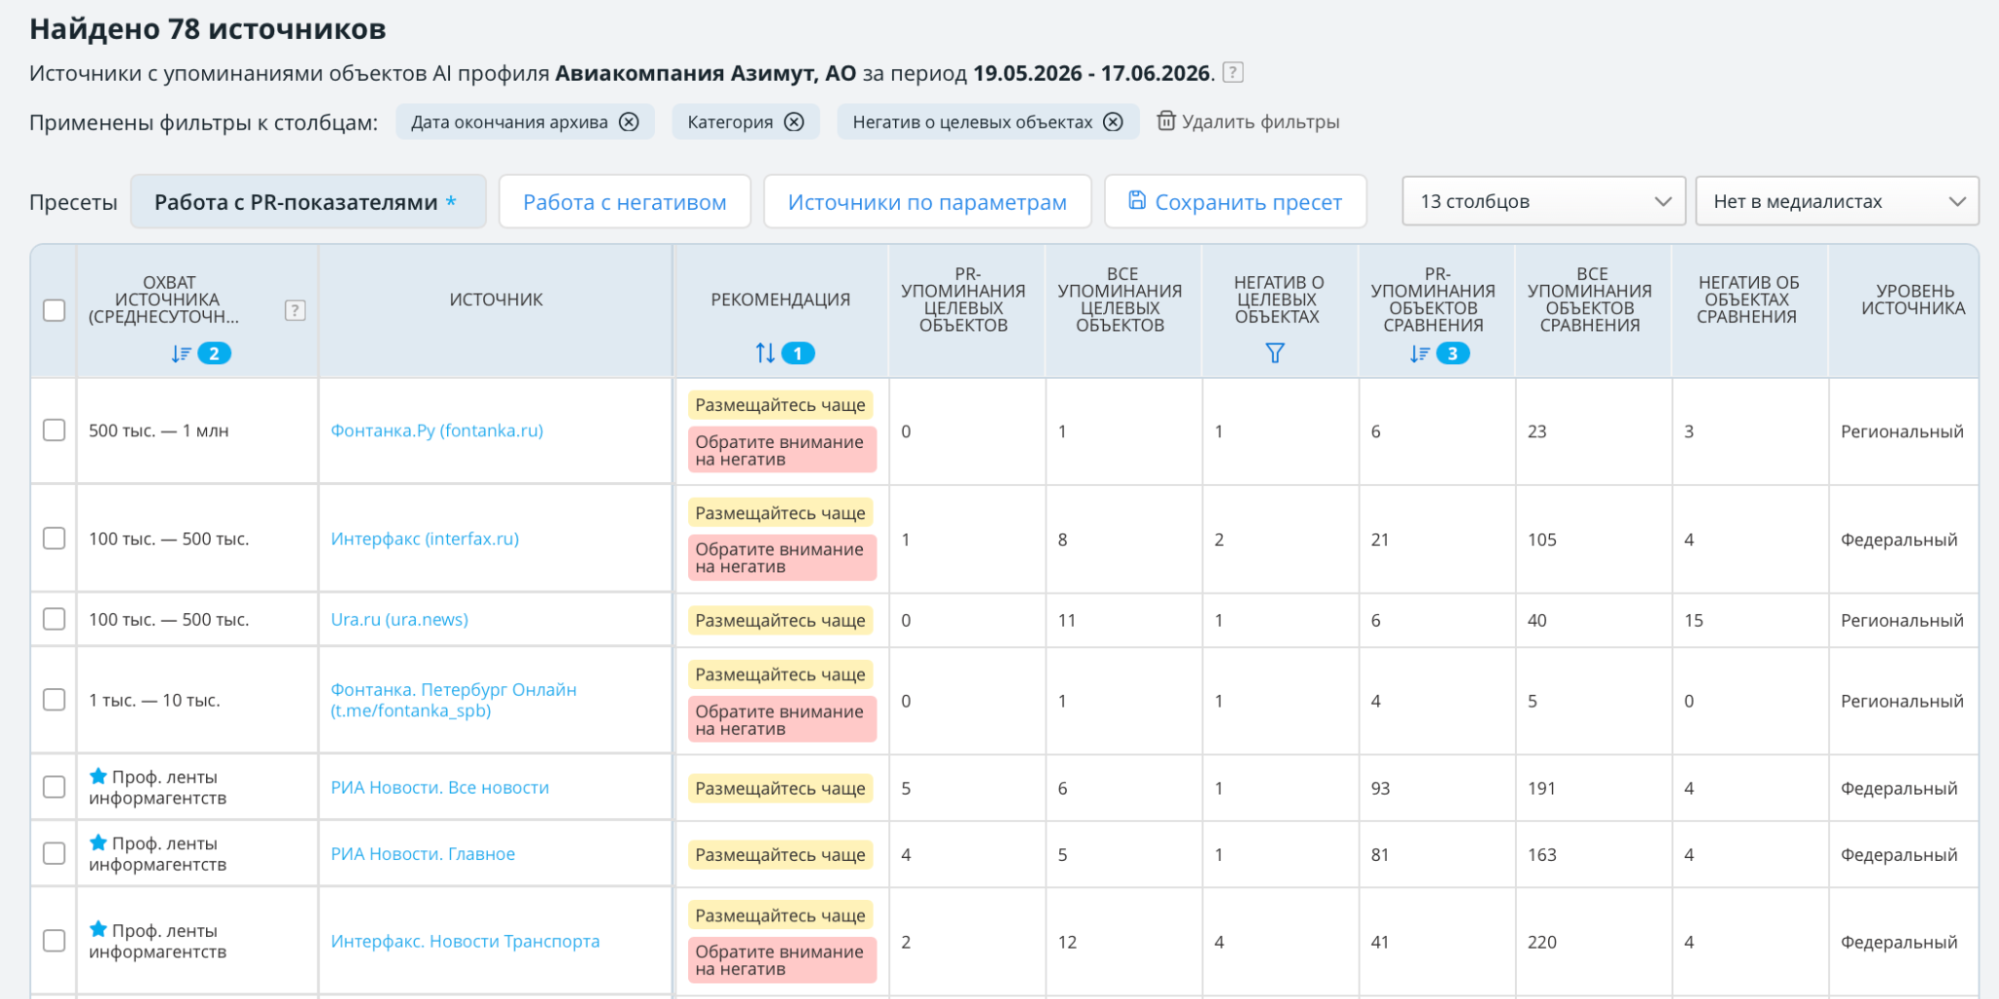
Task: Open the 13 столбцов dropdown
Action: (1544, 201)
